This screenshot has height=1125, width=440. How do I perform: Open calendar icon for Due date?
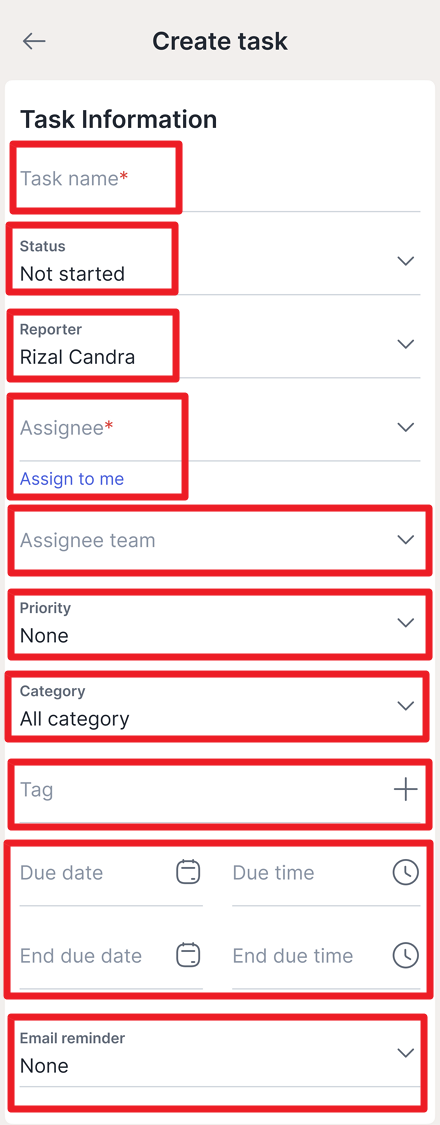188,872
